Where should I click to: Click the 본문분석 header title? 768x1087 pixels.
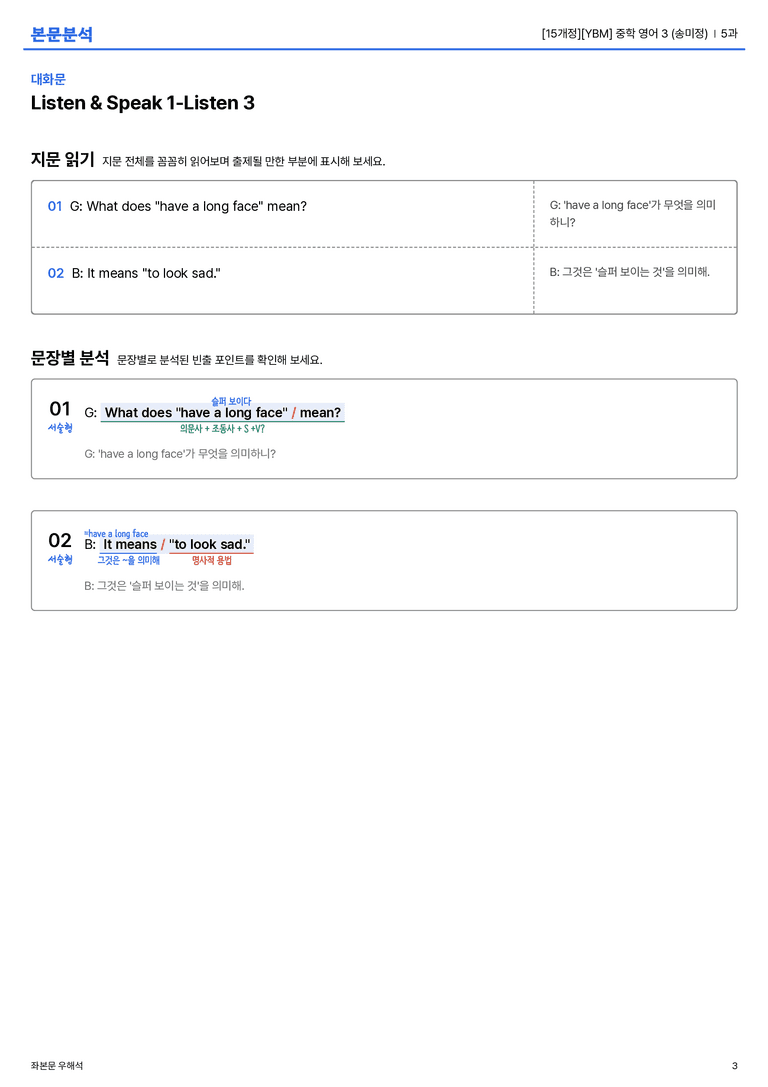[62, 34]
